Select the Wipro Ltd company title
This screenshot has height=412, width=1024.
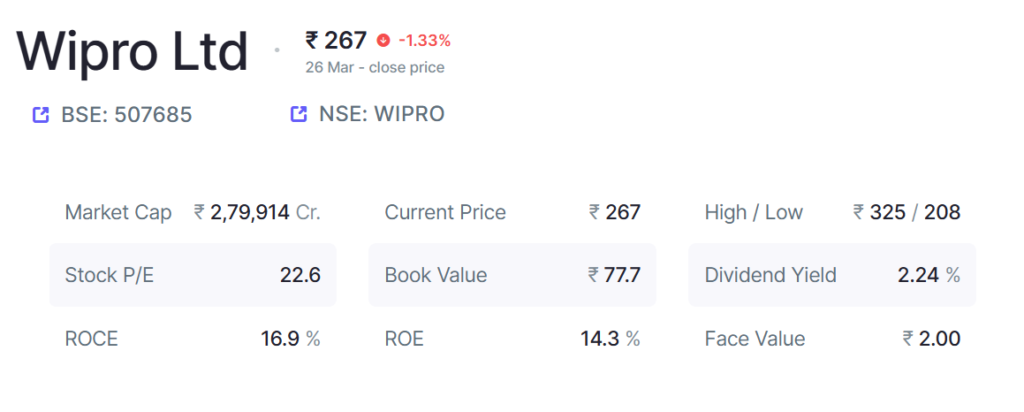[x=132, y=52]
